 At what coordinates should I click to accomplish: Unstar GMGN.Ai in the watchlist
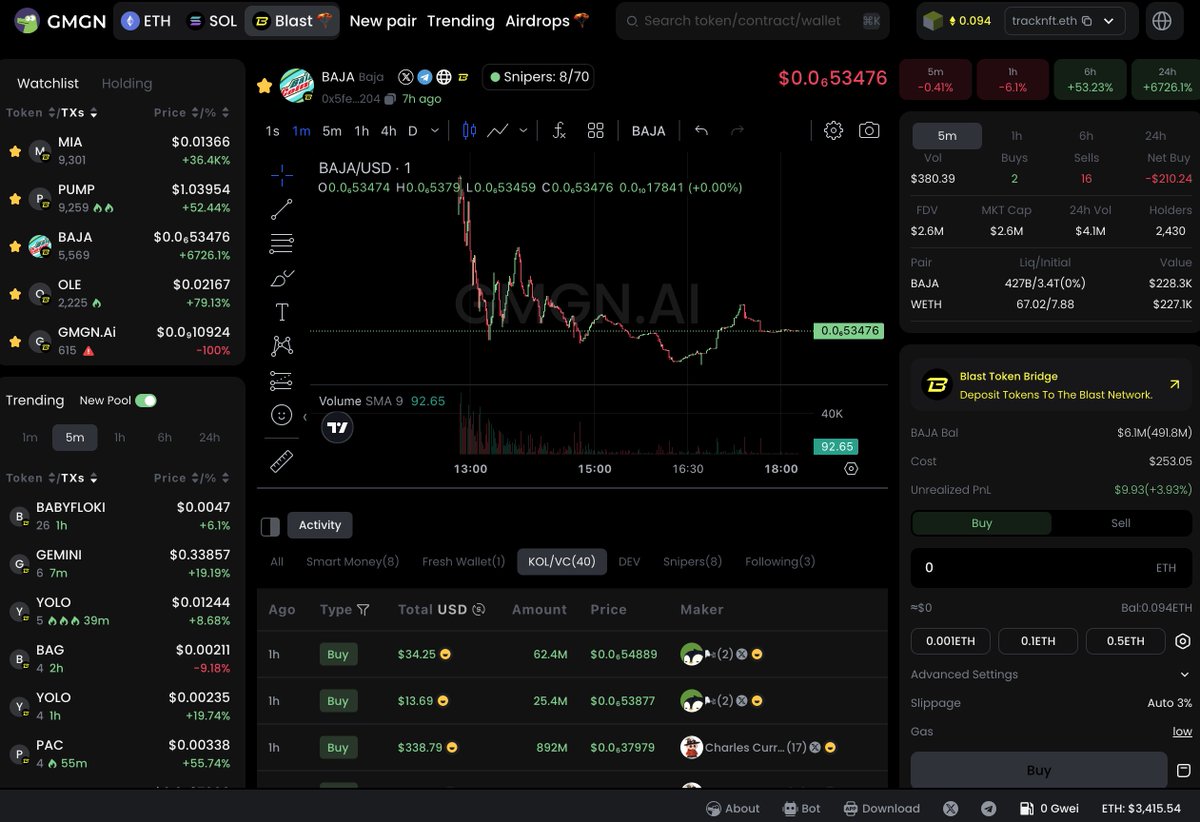[15, 341]
